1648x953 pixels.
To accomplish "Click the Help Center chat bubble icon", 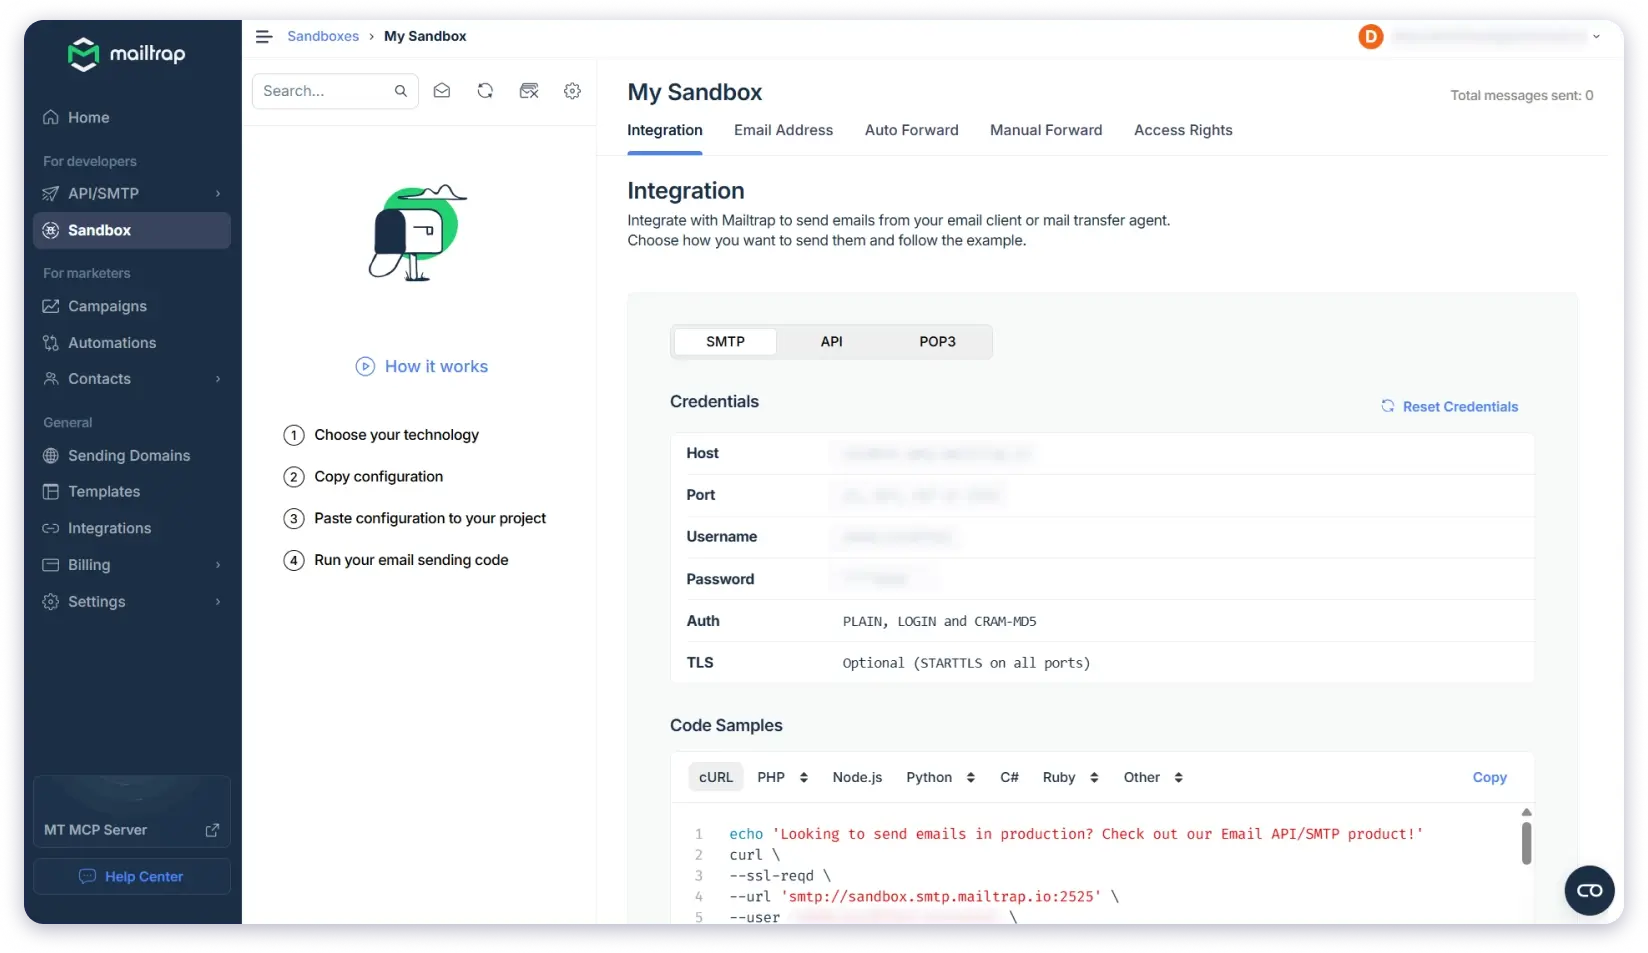I will pos(88,877).
